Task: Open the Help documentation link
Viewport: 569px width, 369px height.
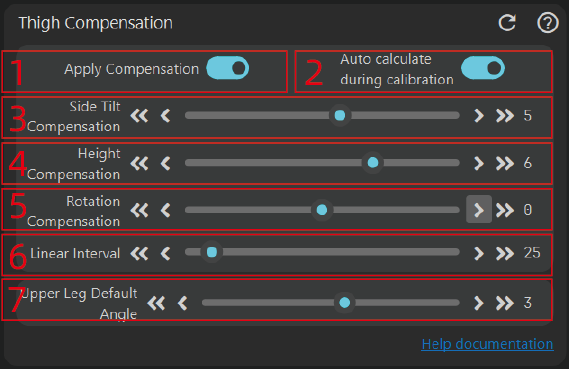Action: point(487,344)
